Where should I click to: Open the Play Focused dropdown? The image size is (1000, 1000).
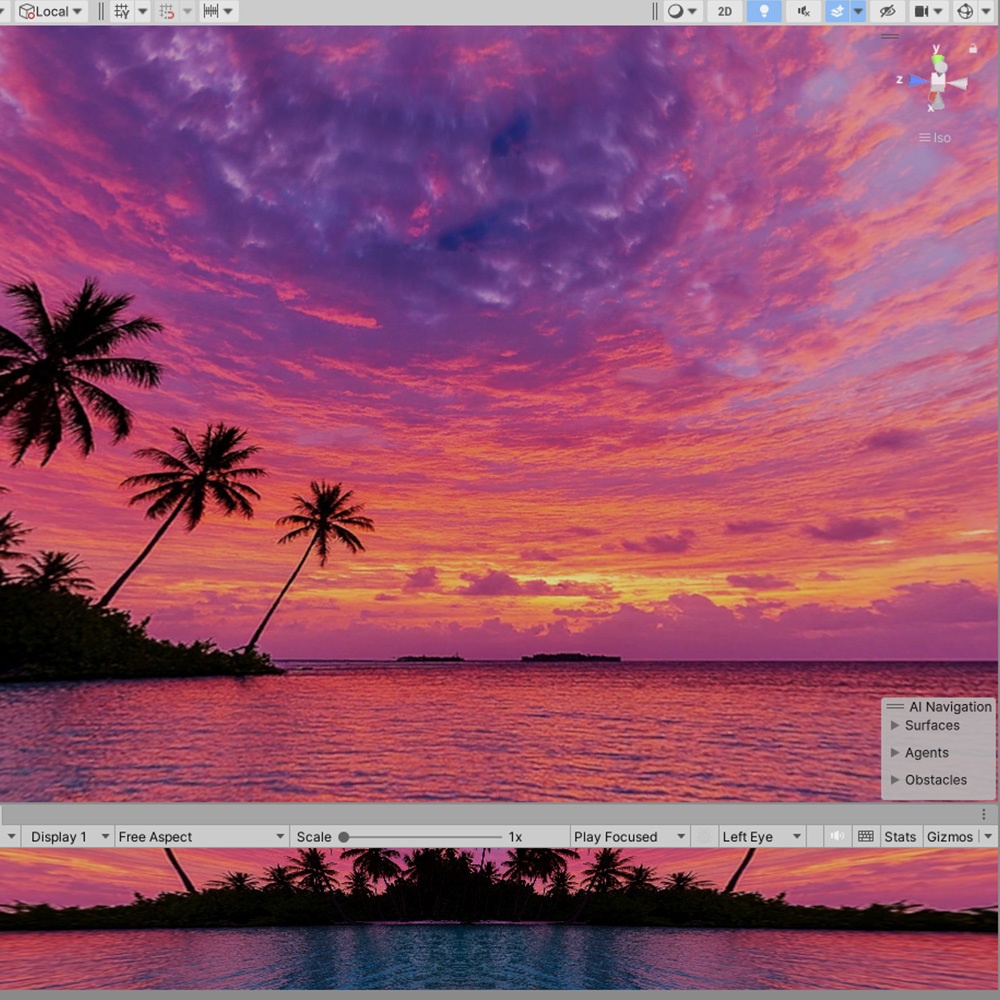tap(629, 837)
